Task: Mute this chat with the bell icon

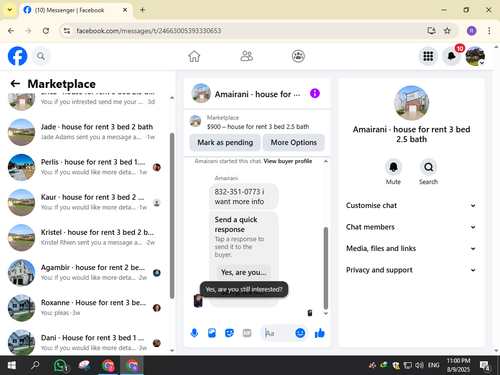Action: point(393,167)
